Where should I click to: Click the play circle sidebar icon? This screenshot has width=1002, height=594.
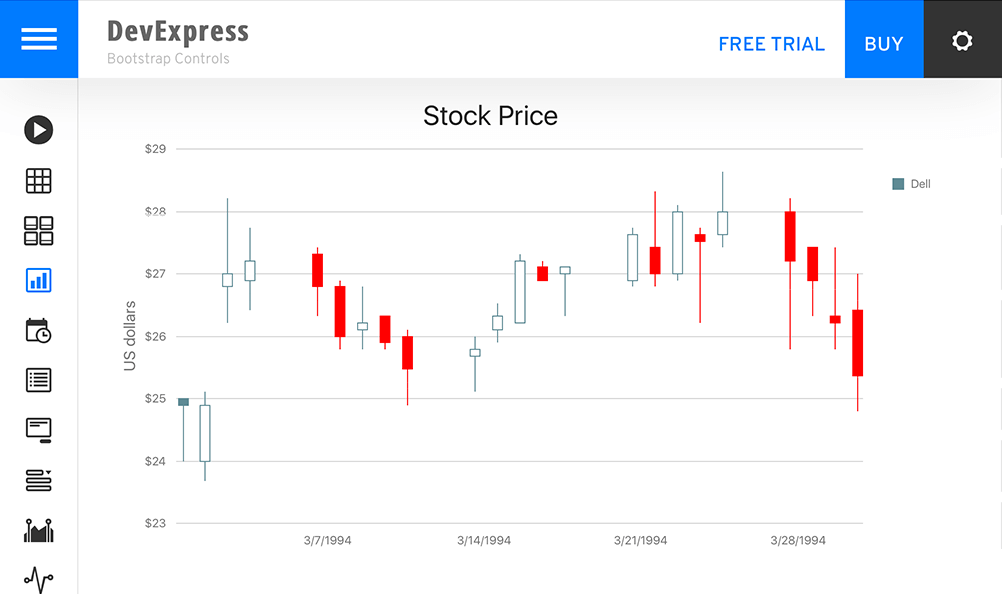(x=39, y=130)
